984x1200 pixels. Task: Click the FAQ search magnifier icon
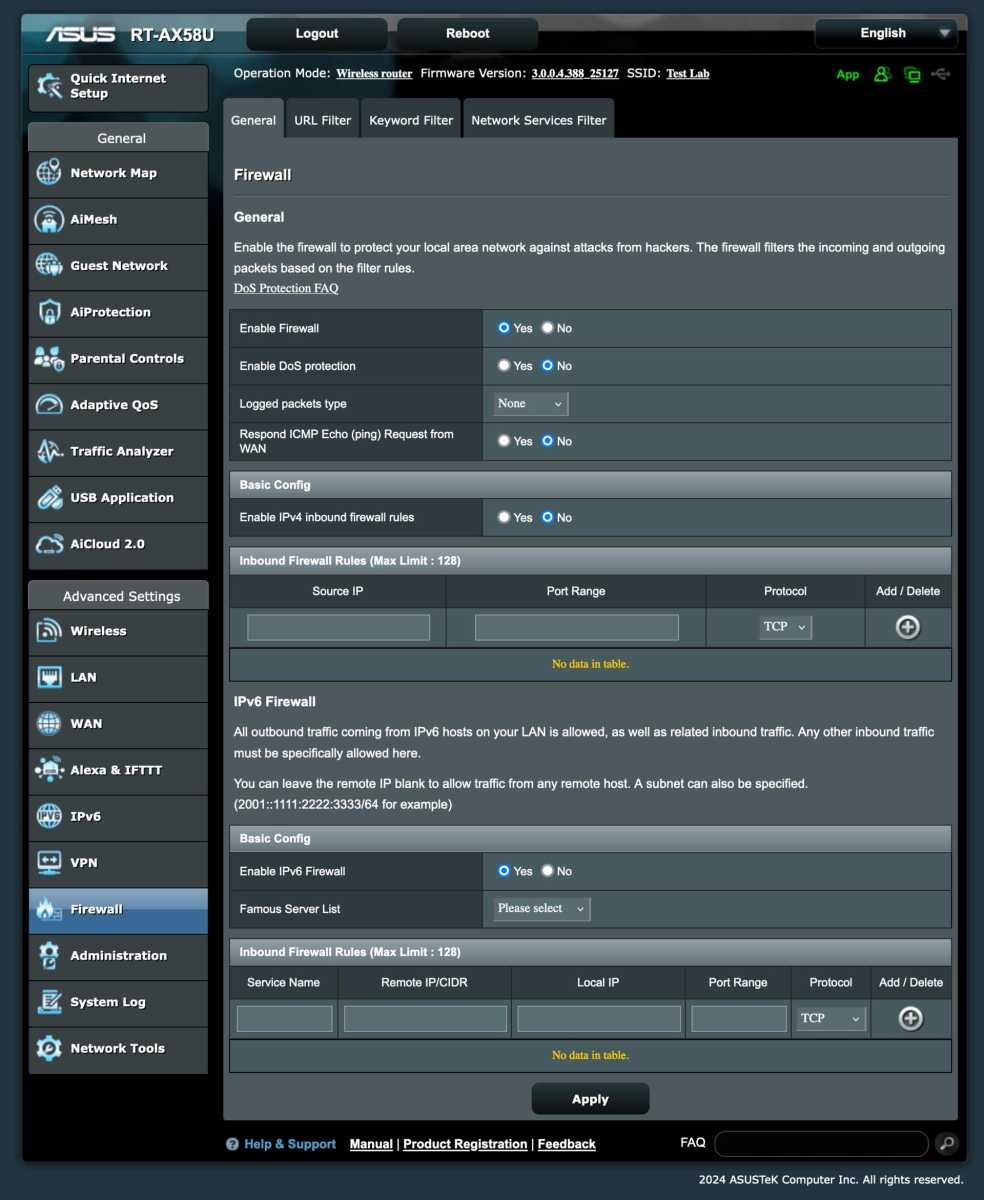946,1144
